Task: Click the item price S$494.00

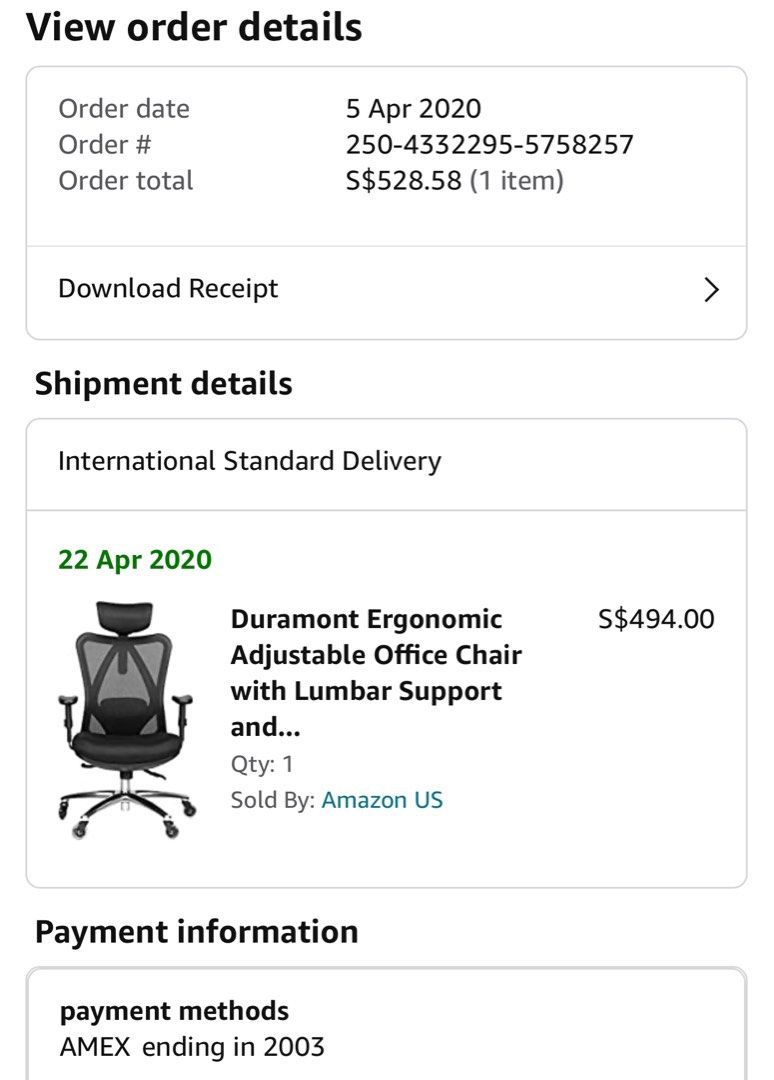Action: point(661,619)
